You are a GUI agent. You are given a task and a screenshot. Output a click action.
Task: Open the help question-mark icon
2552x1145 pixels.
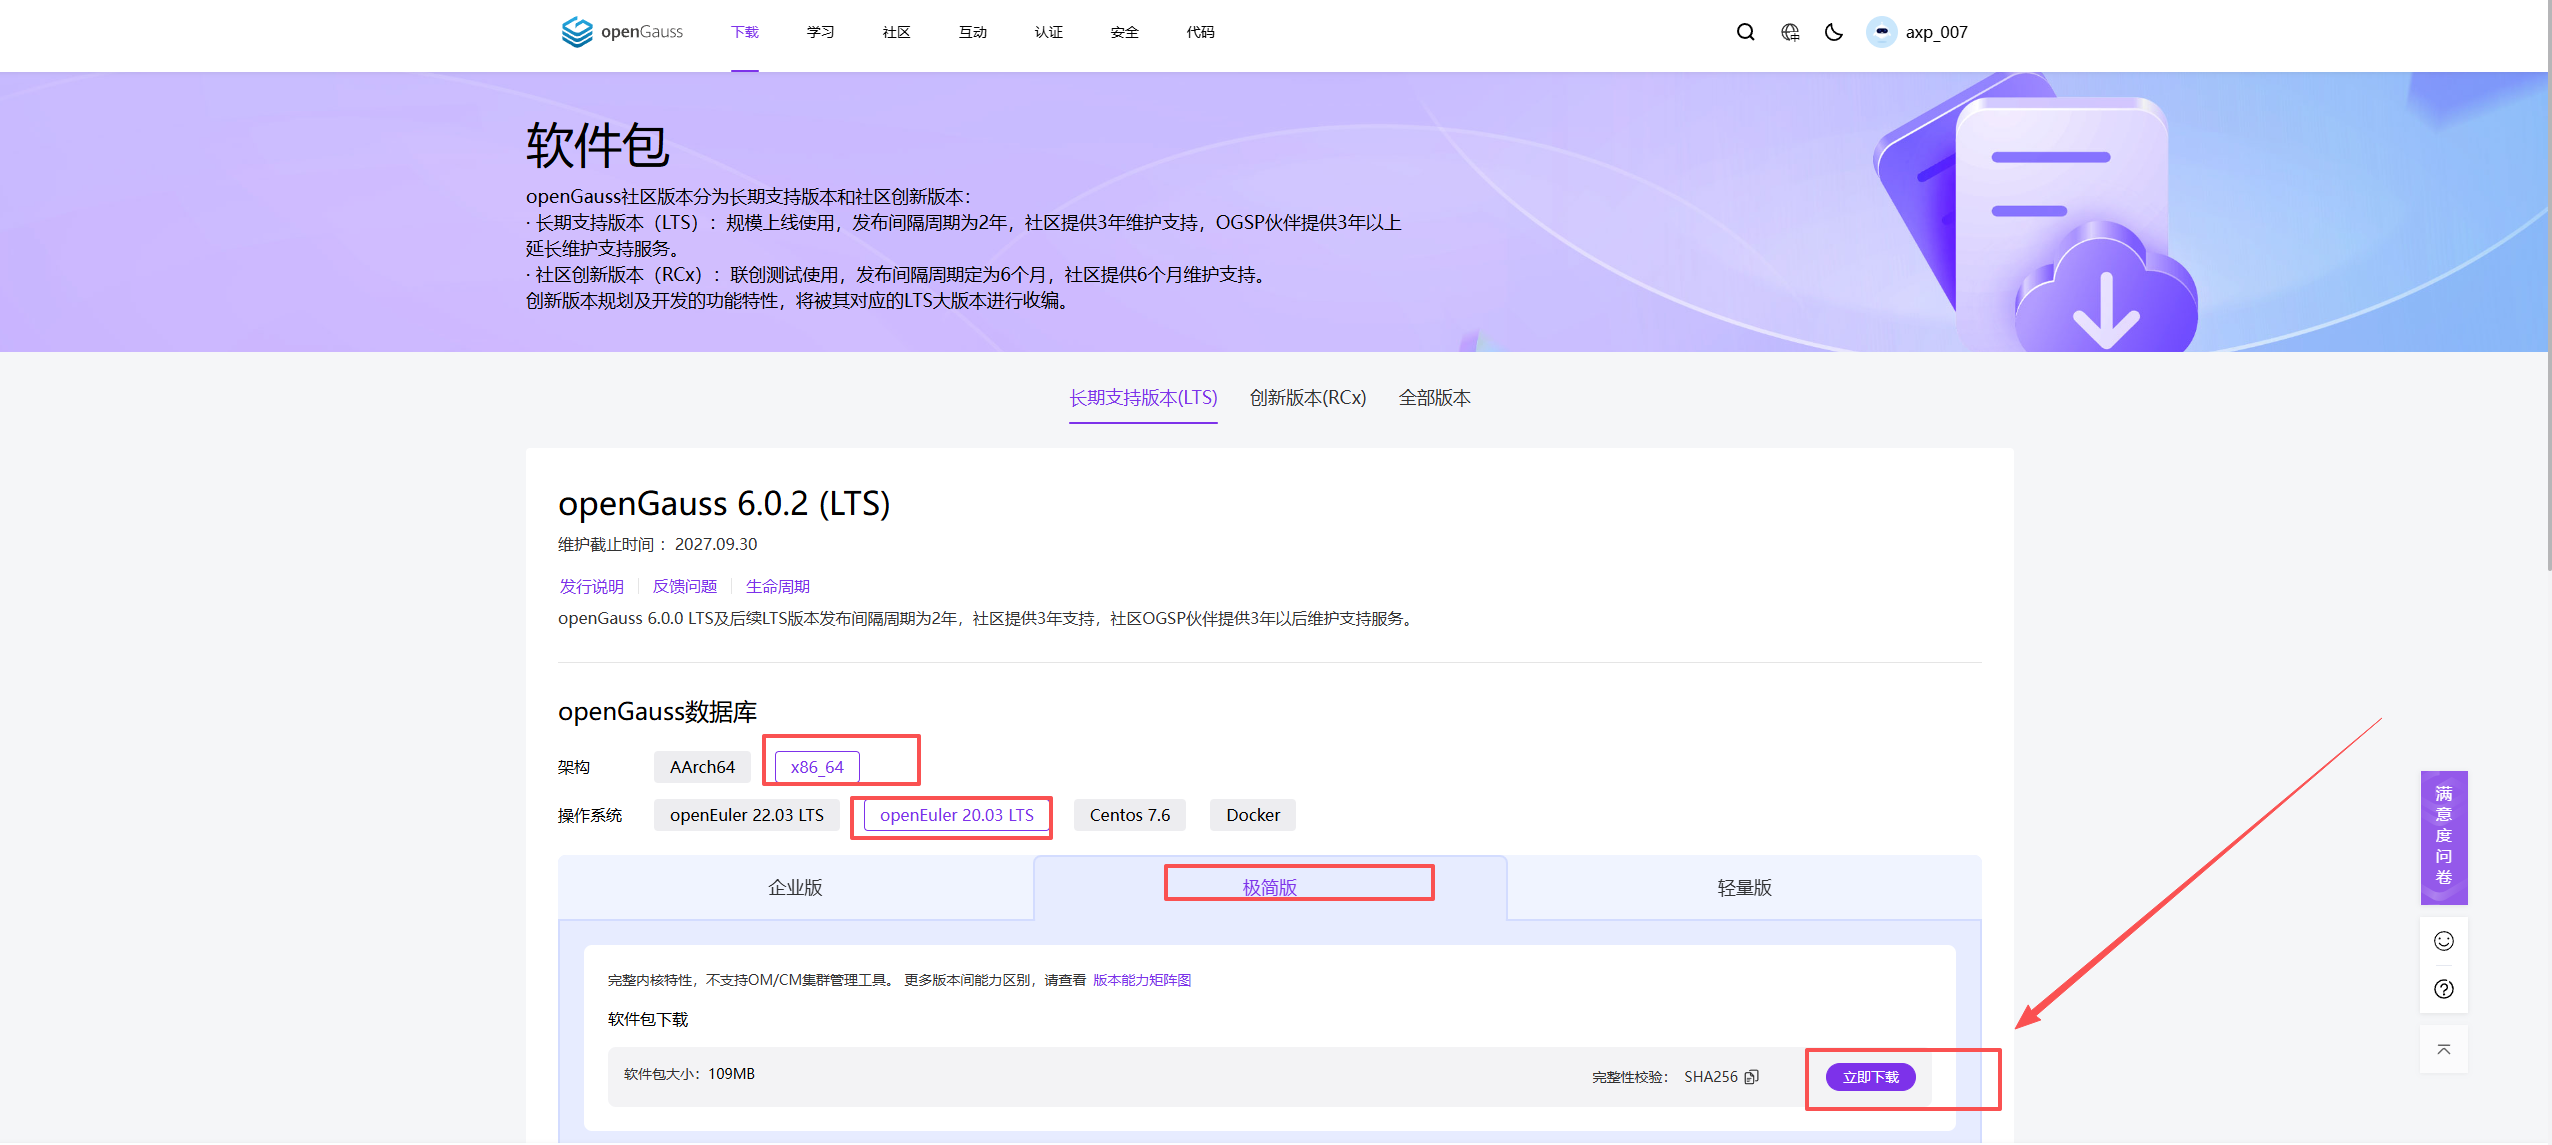pyautogui.click(x=2443, y=989)
